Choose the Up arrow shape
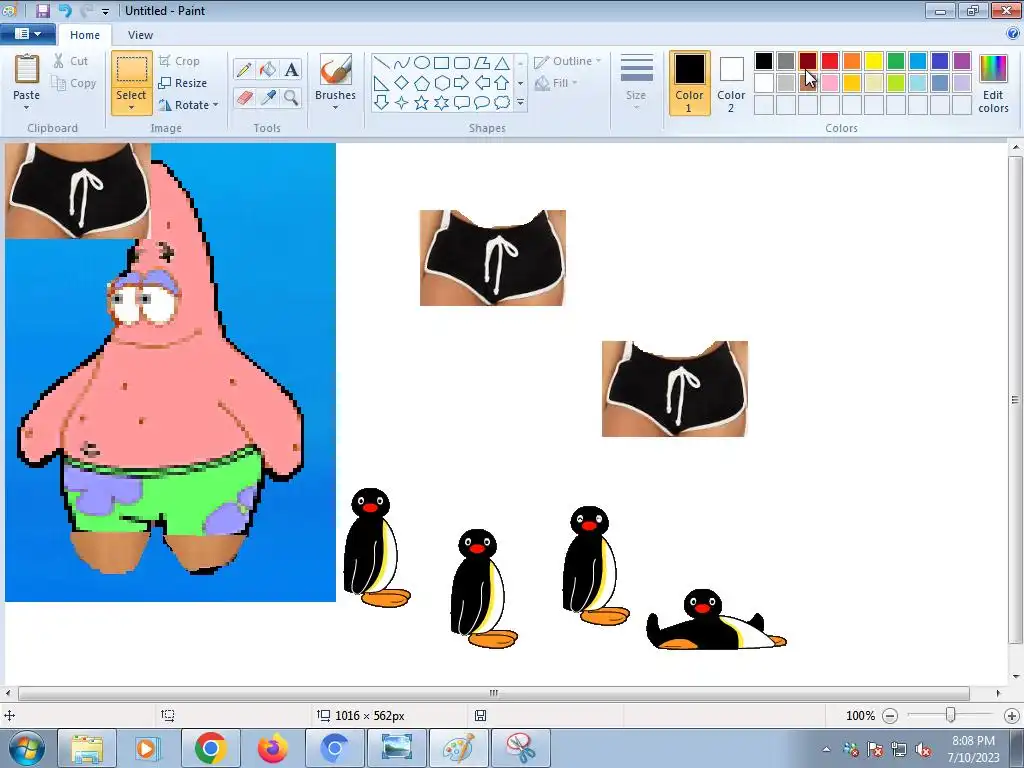Screen dimensions: 1024x768 point(502,83)
